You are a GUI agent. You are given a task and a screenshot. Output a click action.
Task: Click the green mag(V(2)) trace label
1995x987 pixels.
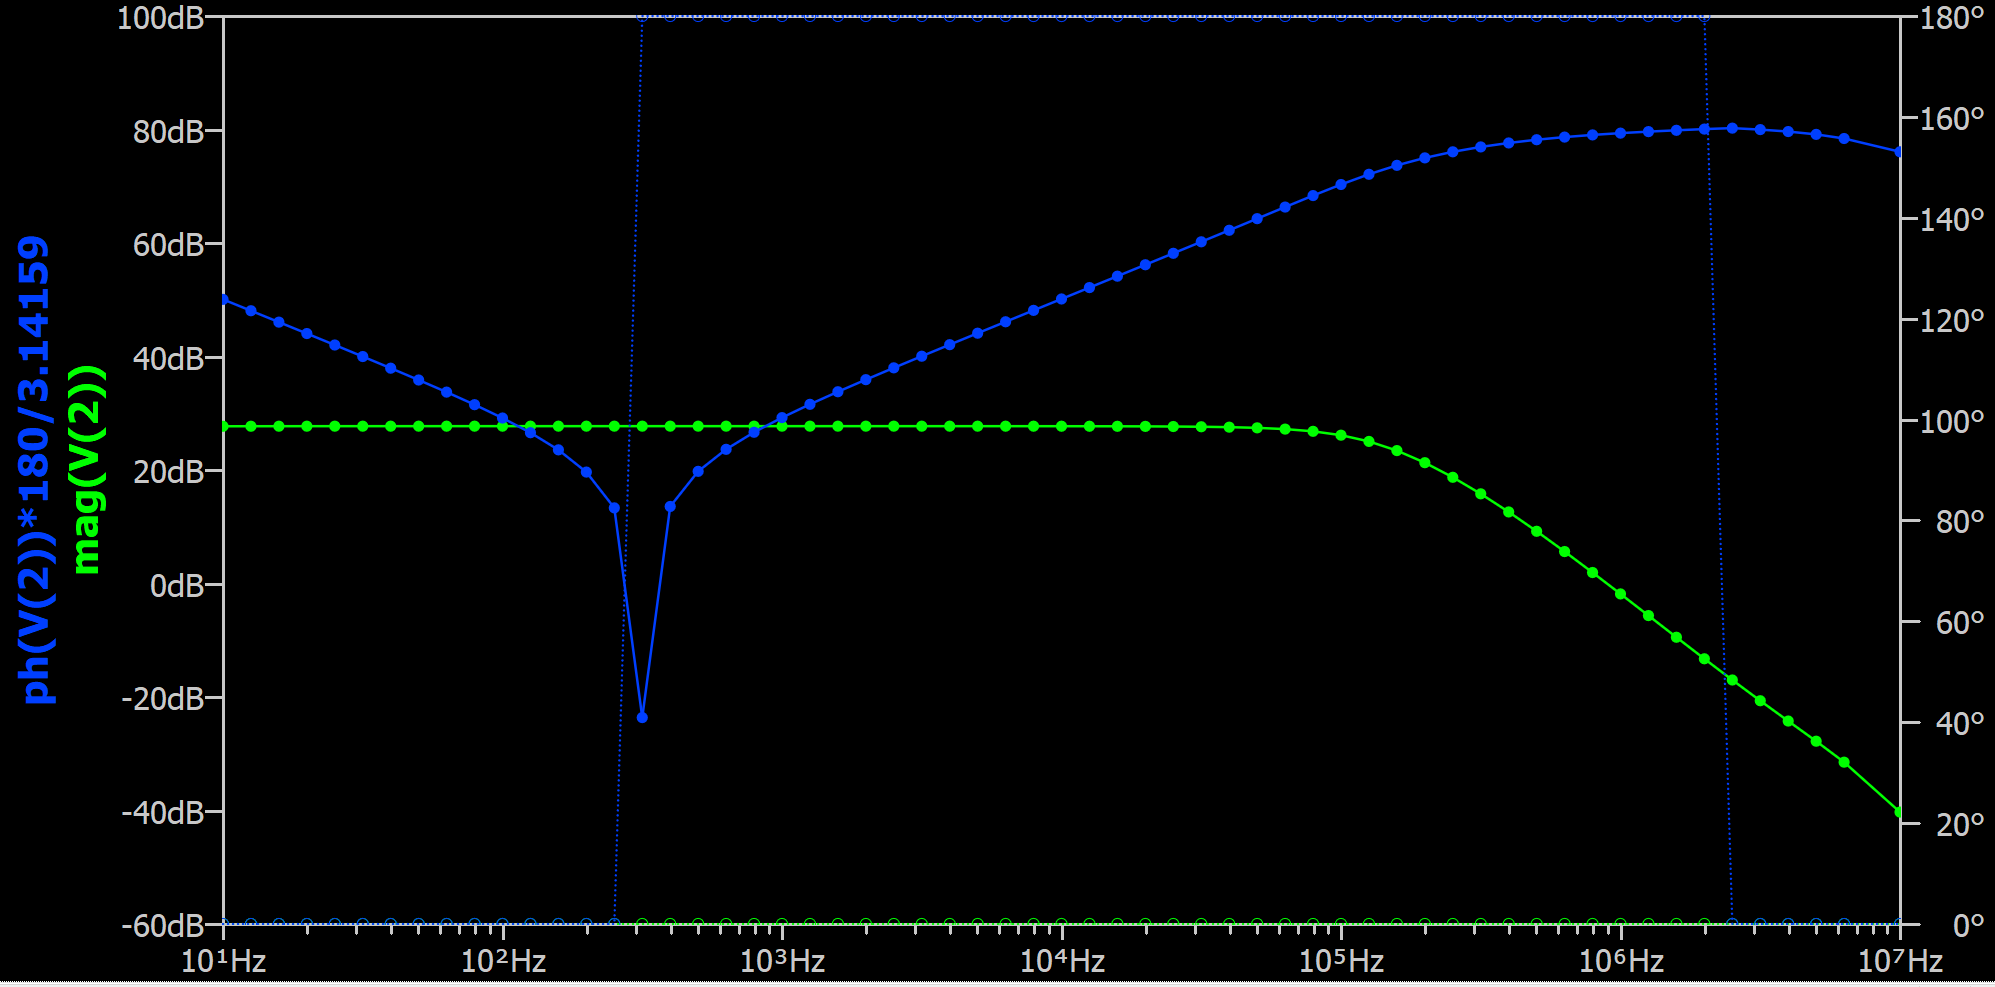[86, 470]
